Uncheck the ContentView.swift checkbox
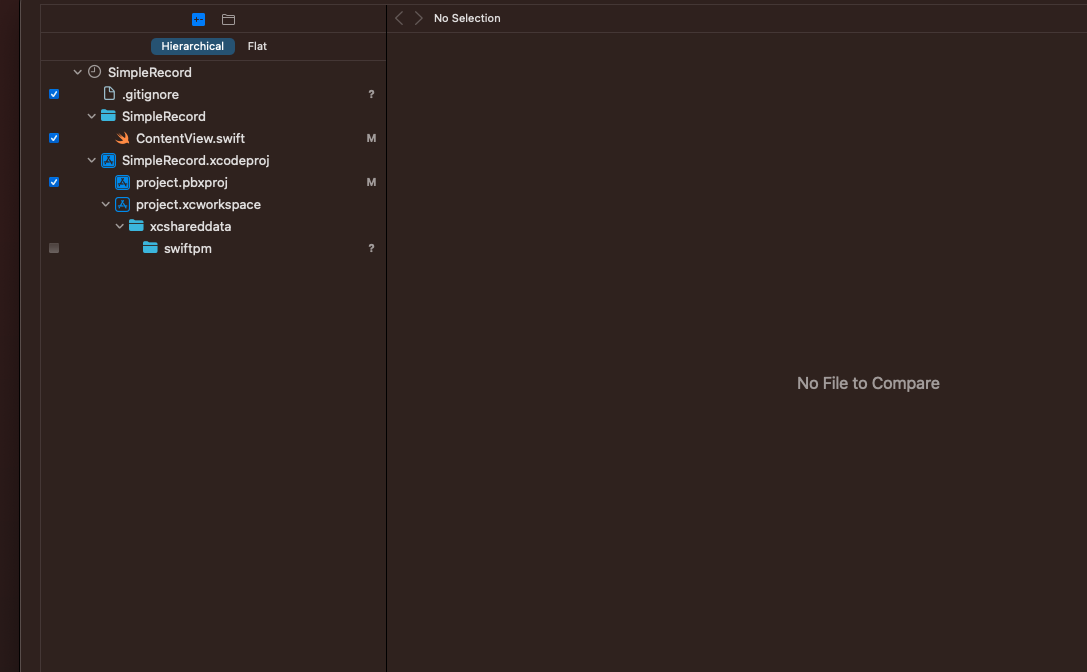The width and height of the screenshot is (1087, 672). coord(54,138)
